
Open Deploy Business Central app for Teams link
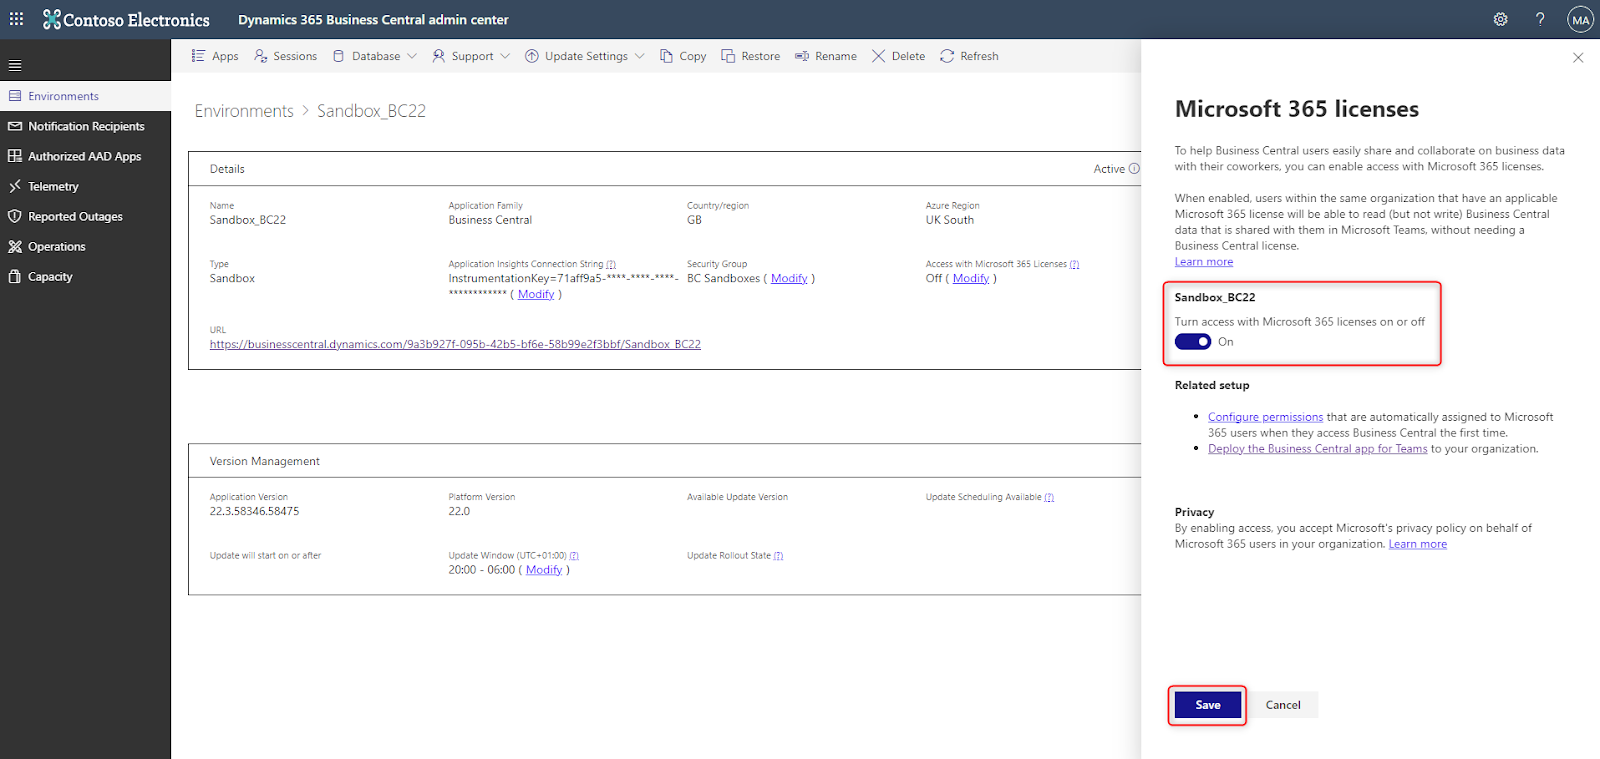pyautogui.click(x=1317, y=449)
